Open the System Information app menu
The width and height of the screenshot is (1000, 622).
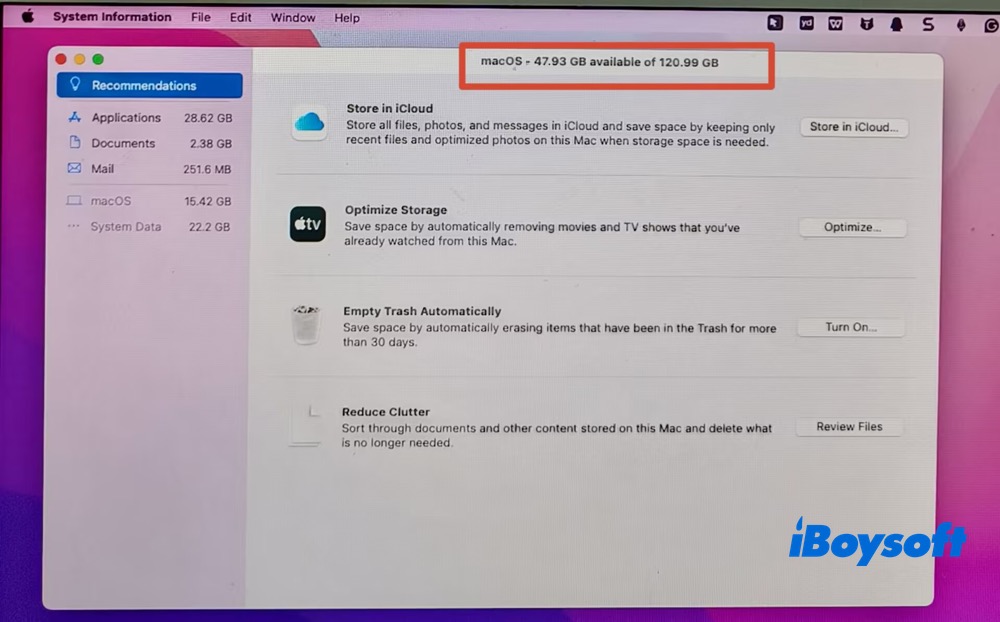(x=112, y=17)
